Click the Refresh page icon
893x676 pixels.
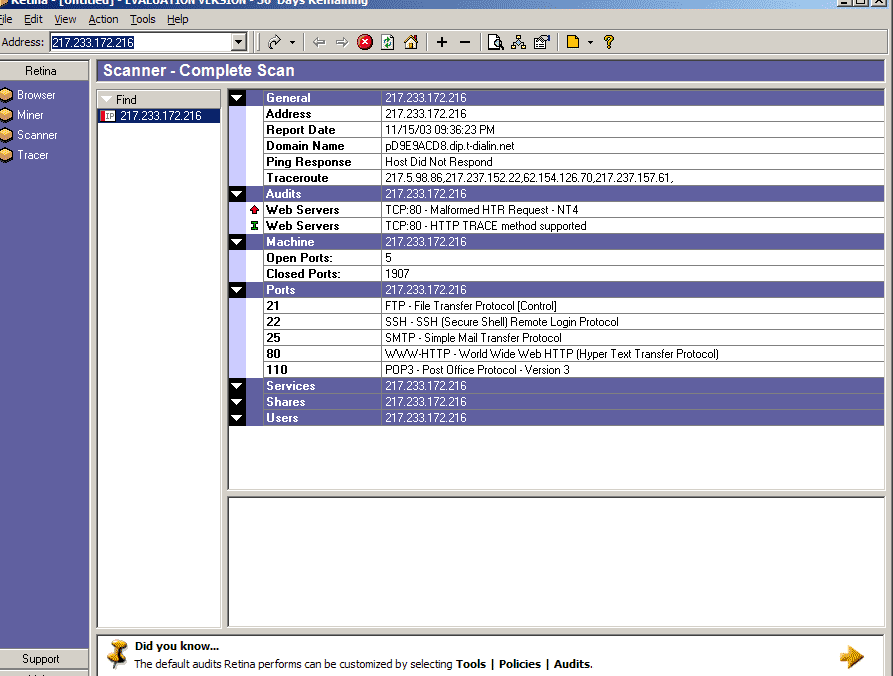(x=388, y=42)
